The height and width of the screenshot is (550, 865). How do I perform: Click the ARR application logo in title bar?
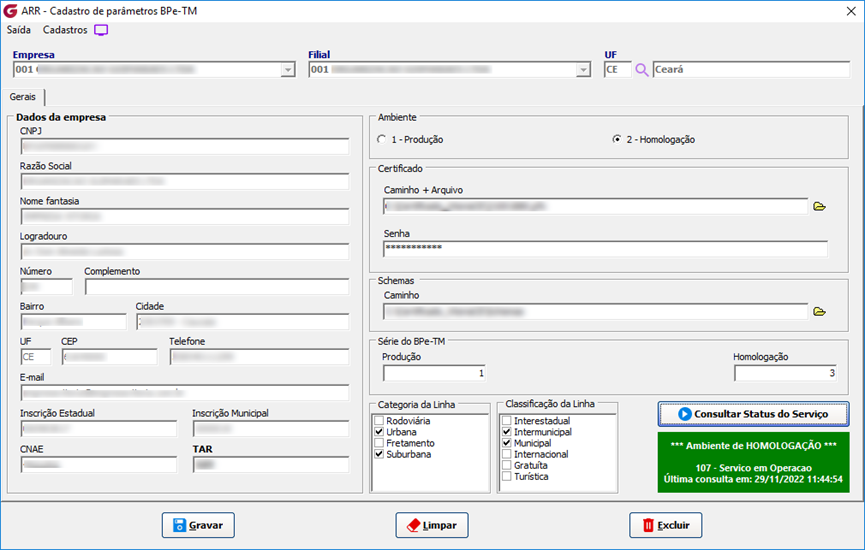tap(10, 10)
